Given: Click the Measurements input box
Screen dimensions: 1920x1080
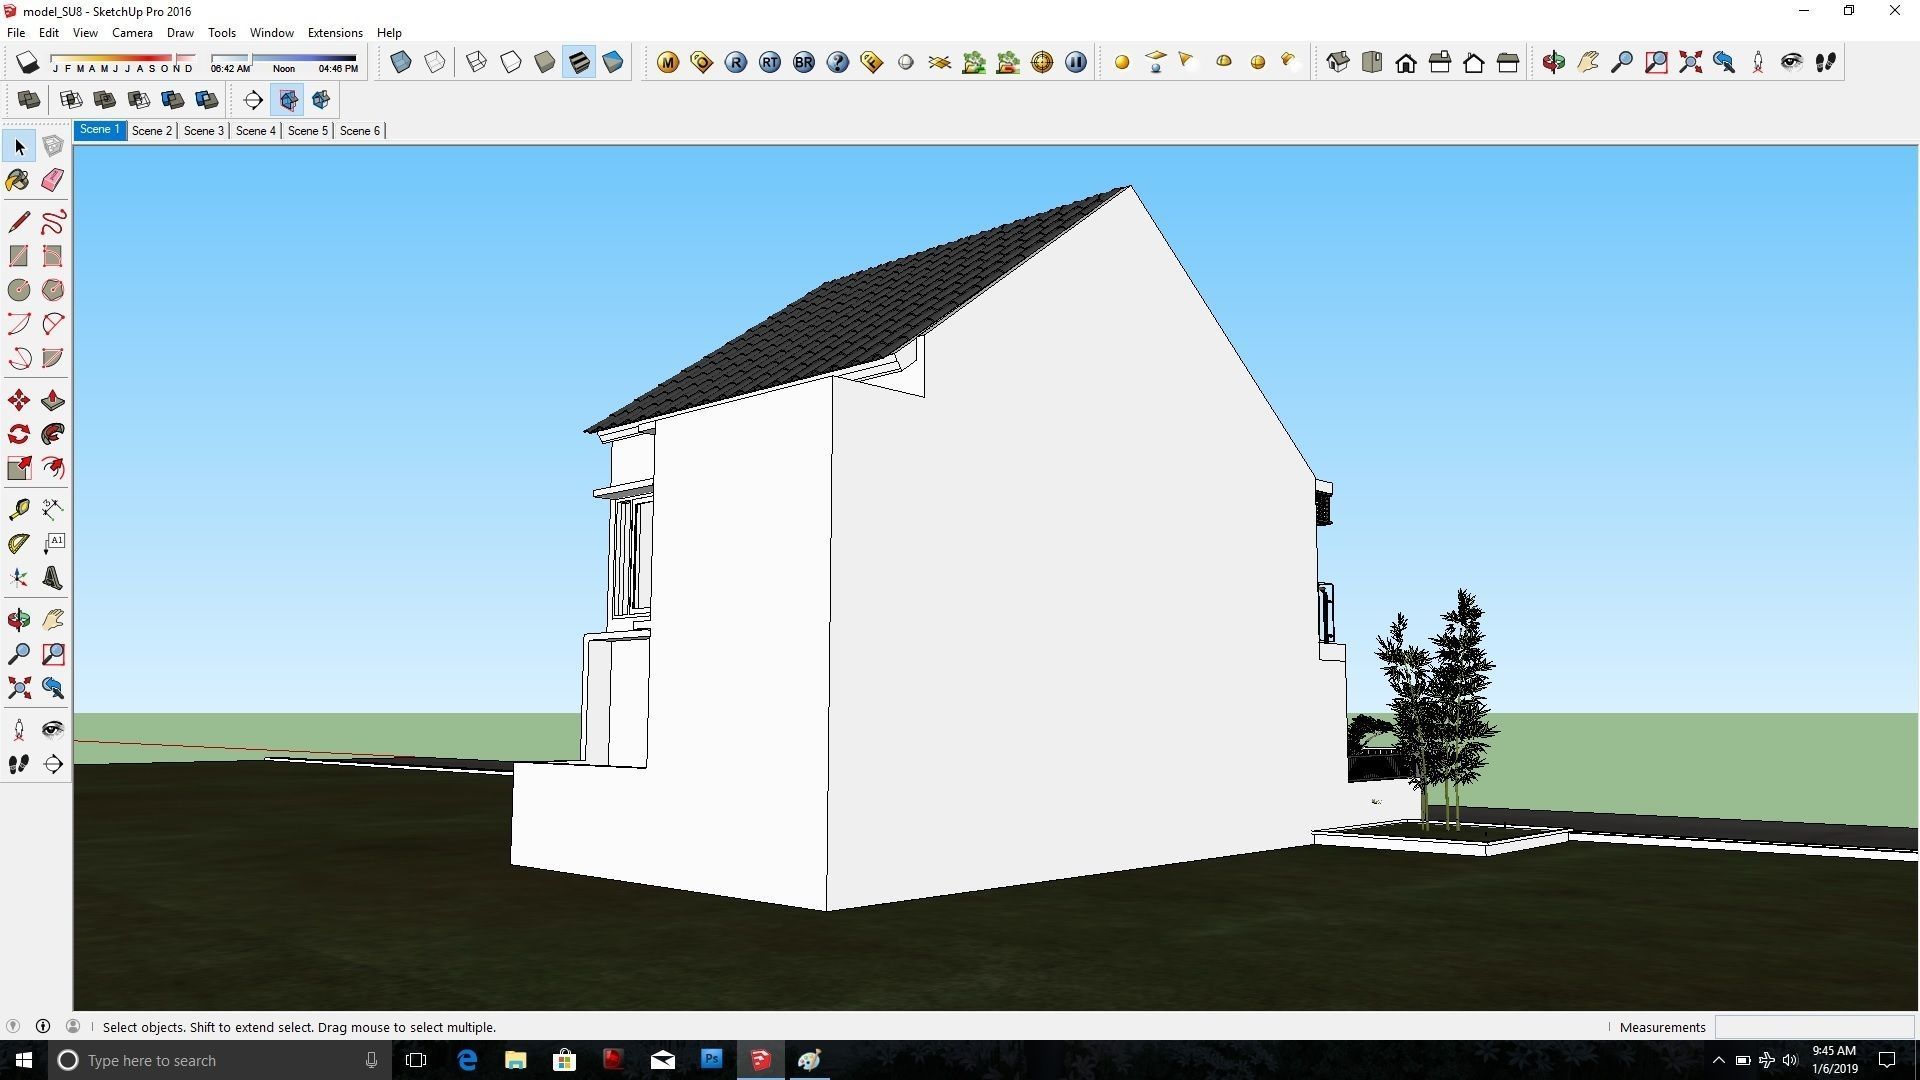Looking at the screenshot, I should 1814,1027.
